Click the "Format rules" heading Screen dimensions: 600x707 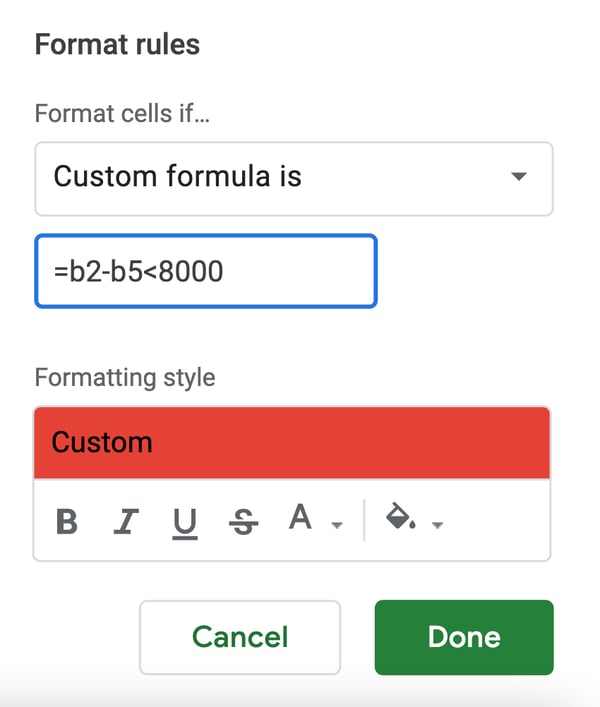click(x=117, y=45)
